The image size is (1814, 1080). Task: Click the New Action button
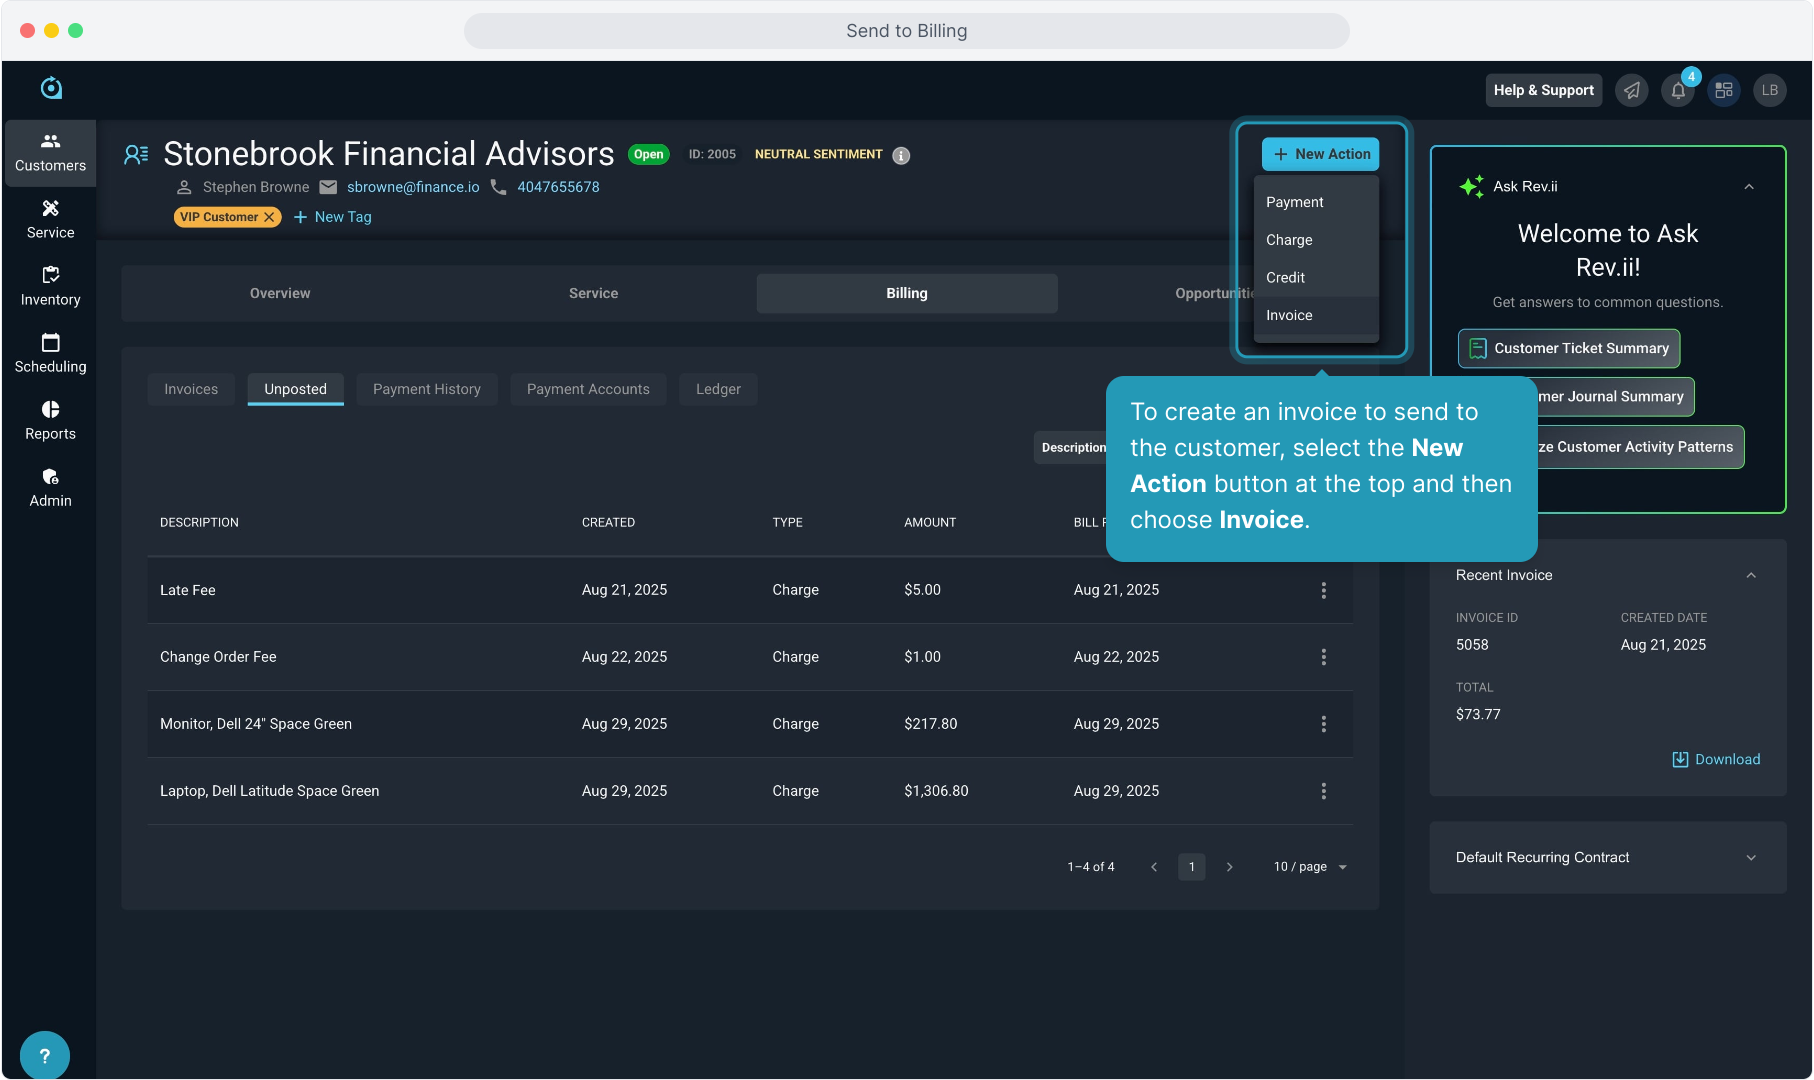coord(1321,154)
